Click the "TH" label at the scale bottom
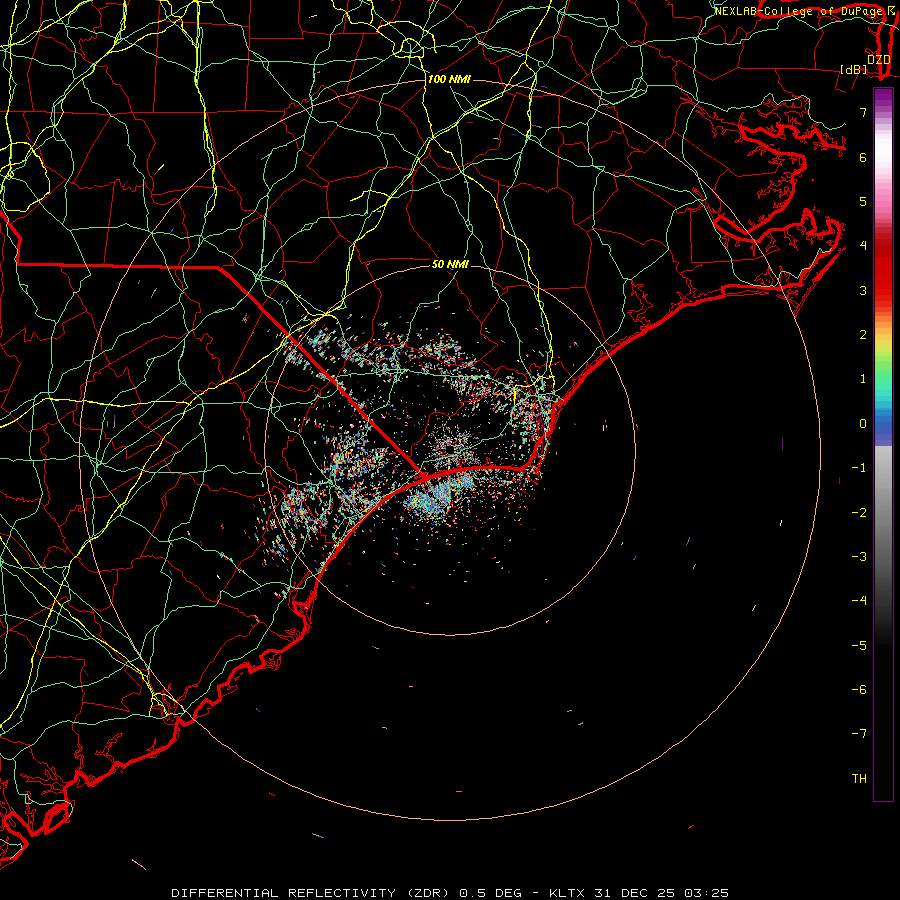 click(x=859, y=779)
